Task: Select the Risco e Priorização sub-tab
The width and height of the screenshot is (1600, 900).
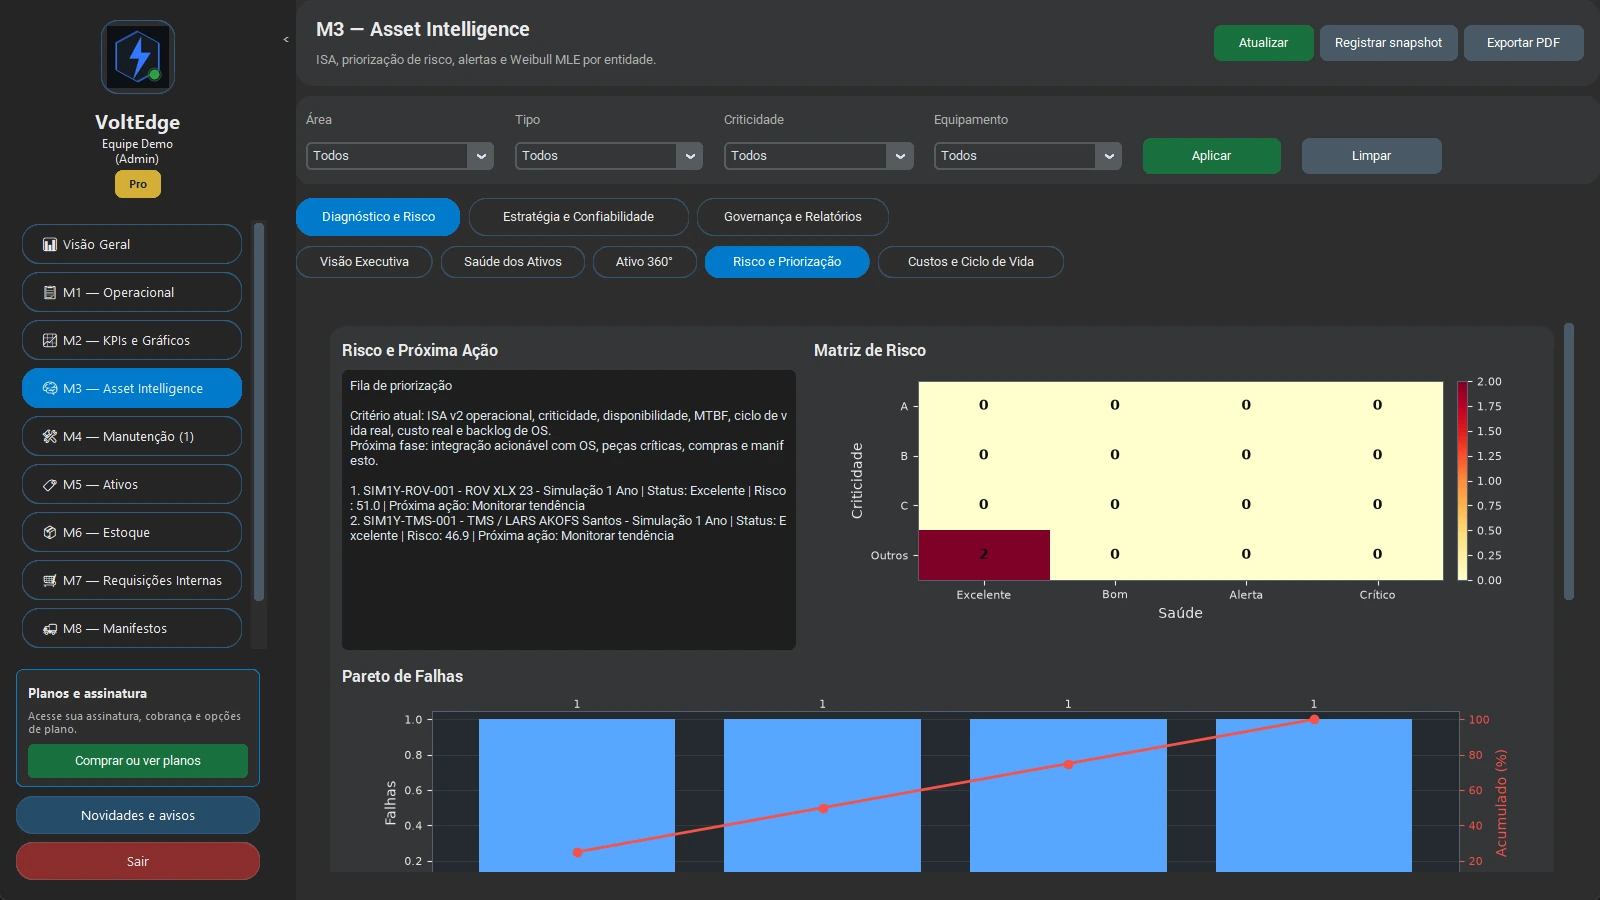Action: pyautogui.click(x=787, y=262)
